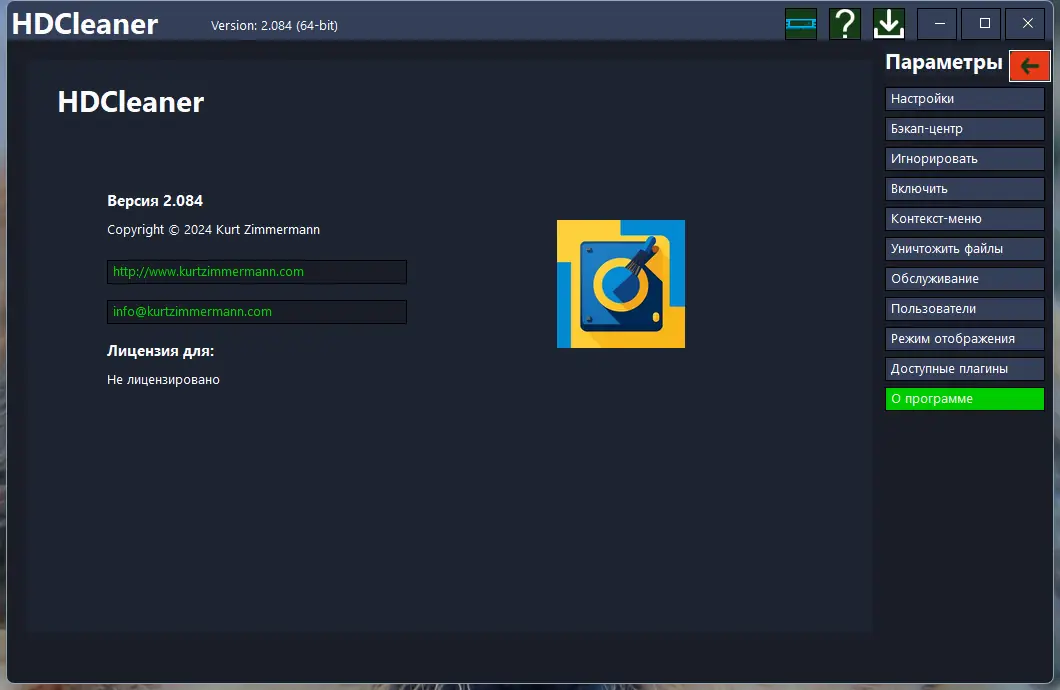Open the Игнорировать section
Image resolution: width=1060 pixels, height=690 pixels.
click(965, 159)
